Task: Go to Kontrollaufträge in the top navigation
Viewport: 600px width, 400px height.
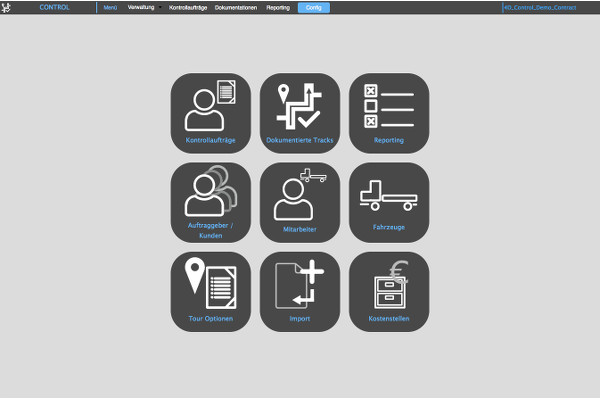Action: click(x=188, y=8)
